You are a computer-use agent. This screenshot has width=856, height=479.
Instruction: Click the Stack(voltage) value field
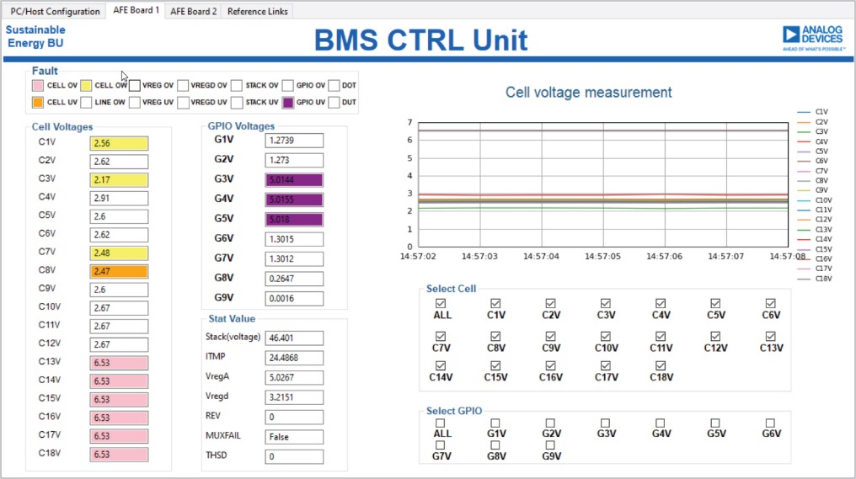click(294, 339)
